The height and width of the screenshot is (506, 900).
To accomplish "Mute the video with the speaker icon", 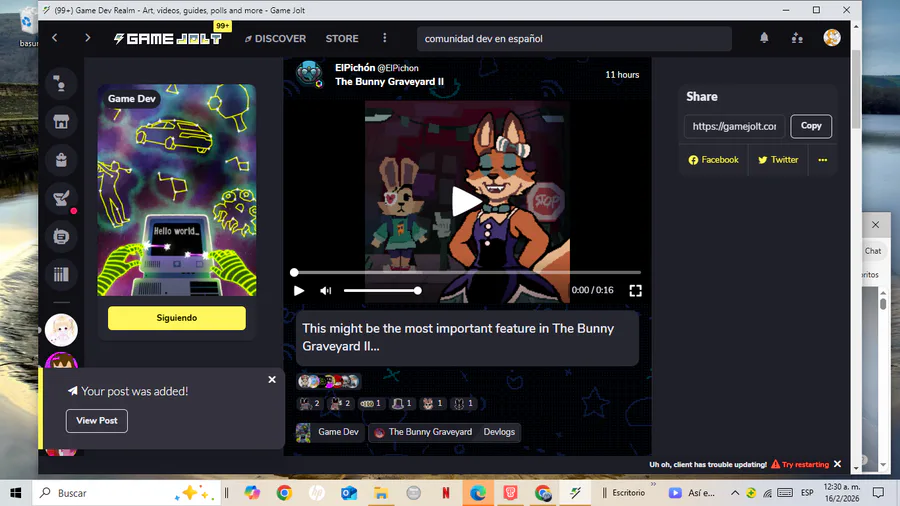I will pyautogui.click(x=325, y=291).
